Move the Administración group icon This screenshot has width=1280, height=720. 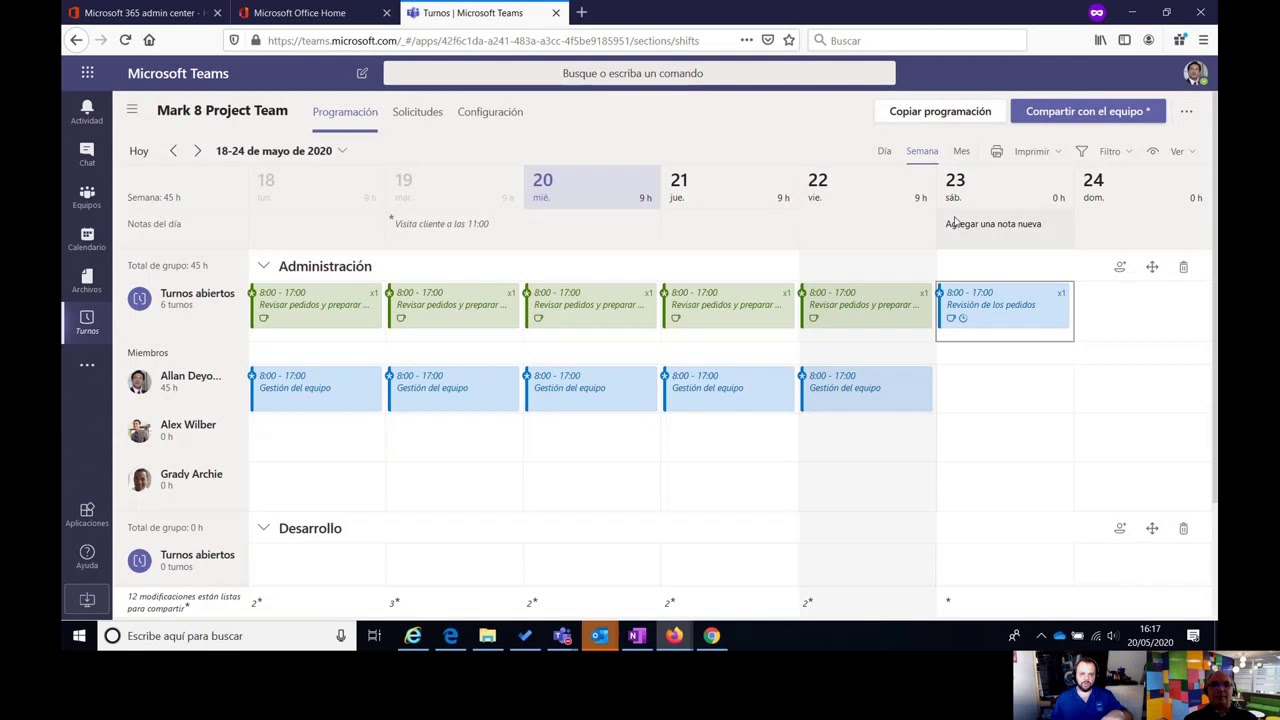coord(1152,267)
